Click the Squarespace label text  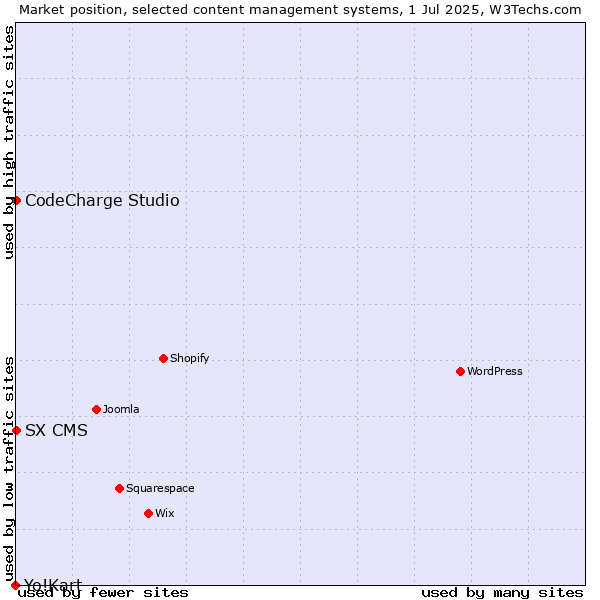click(160, 489)
